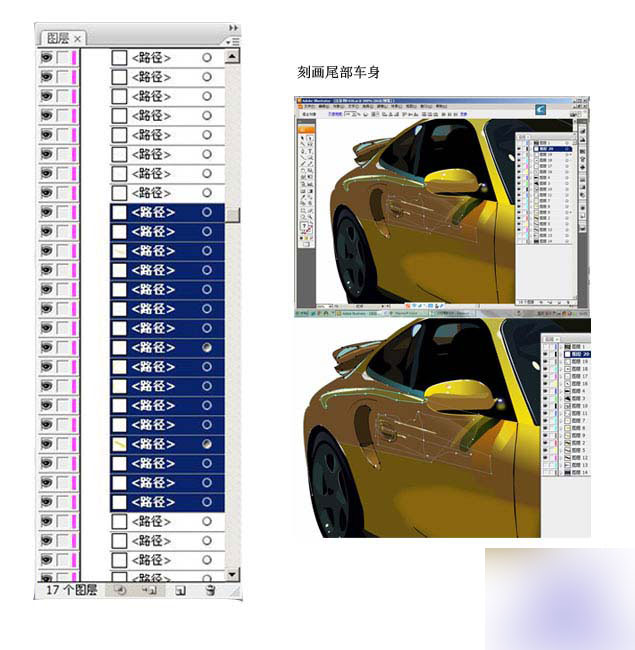Expand 图层 12 triangle in lower screenshot
Screen dimensions: 635x650
(561, 458)
